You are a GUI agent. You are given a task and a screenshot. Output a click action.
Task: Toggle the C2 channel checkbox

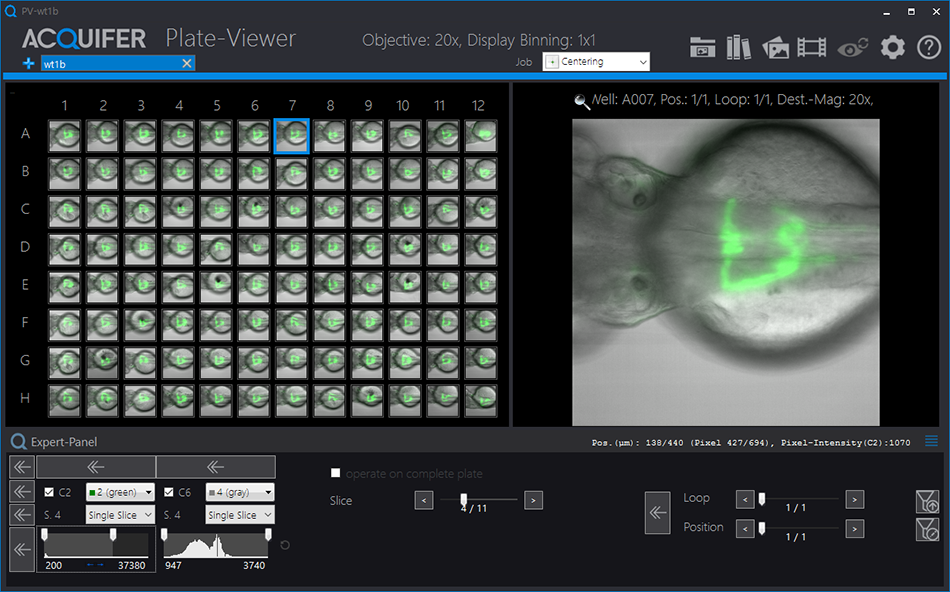coord(50,492)
